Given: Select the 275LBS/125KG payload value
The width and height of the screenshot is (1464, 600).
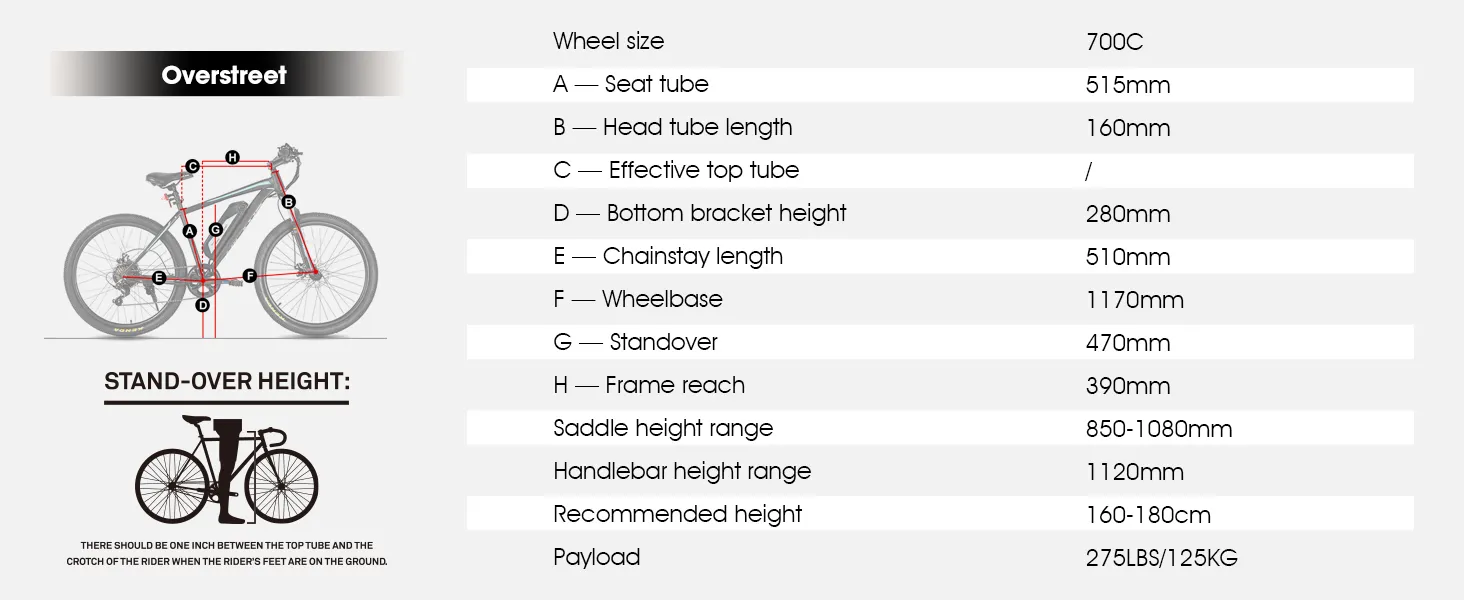Looking at the screenshot, I should point(1161,558).
